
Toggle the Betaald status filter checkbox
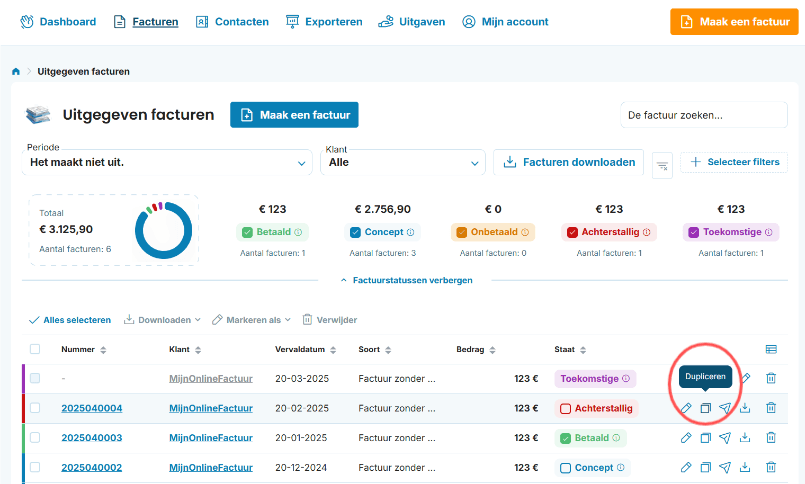click(247, 232)
